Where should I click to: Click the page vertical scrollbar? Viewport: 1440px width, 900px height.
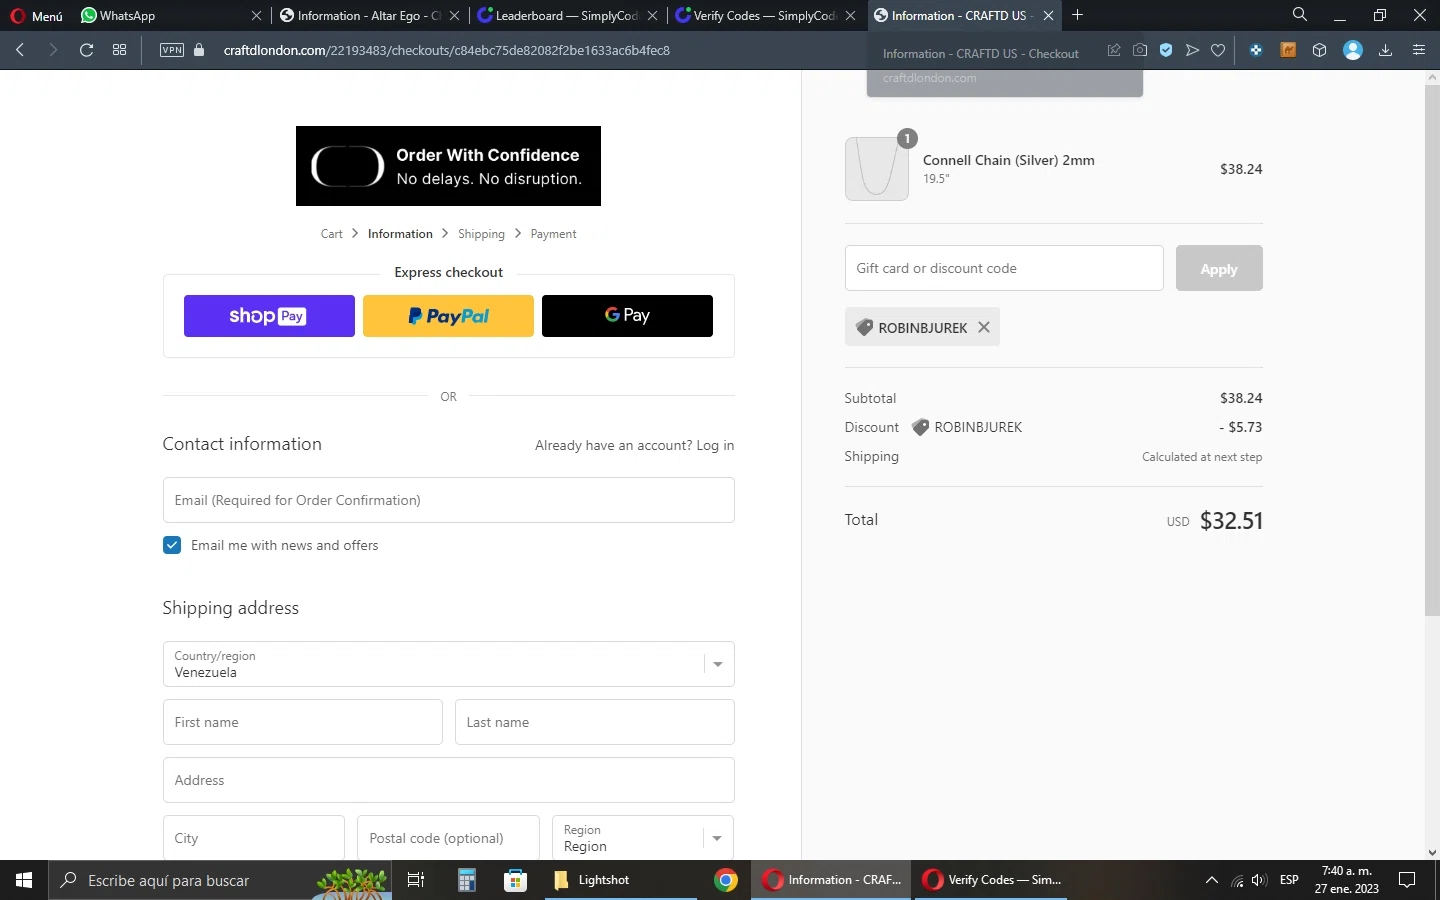click(x=1432, y=350)
